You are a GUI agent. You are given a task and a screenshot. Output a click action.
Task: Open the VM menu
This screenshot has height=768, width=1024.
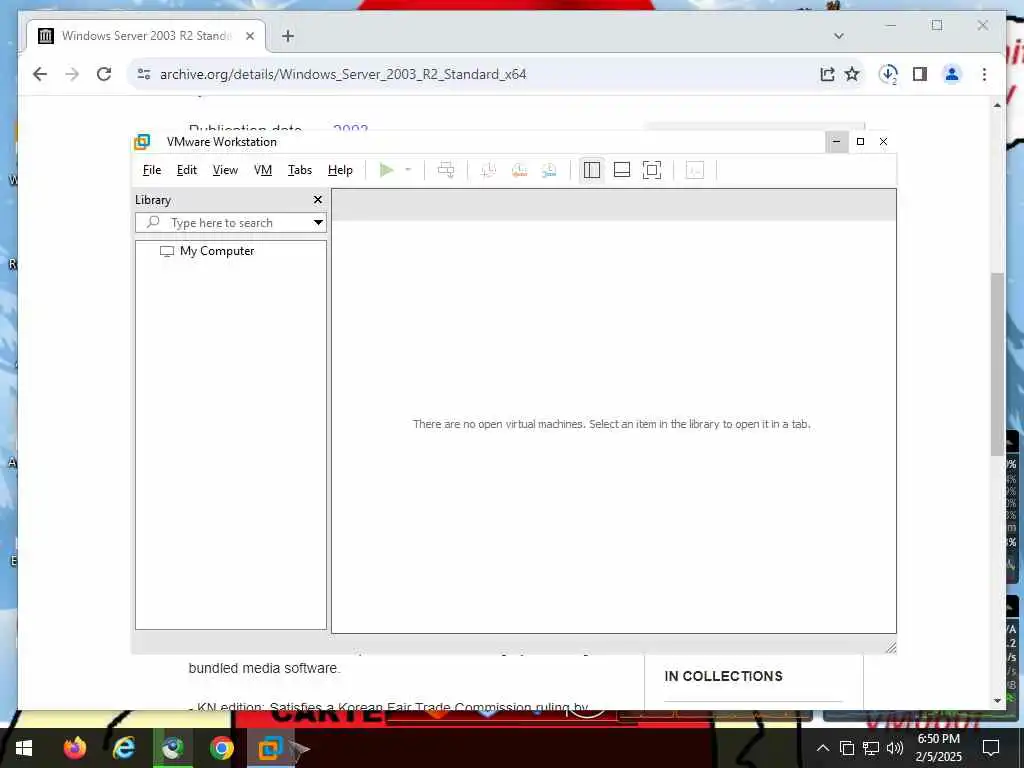263,170
